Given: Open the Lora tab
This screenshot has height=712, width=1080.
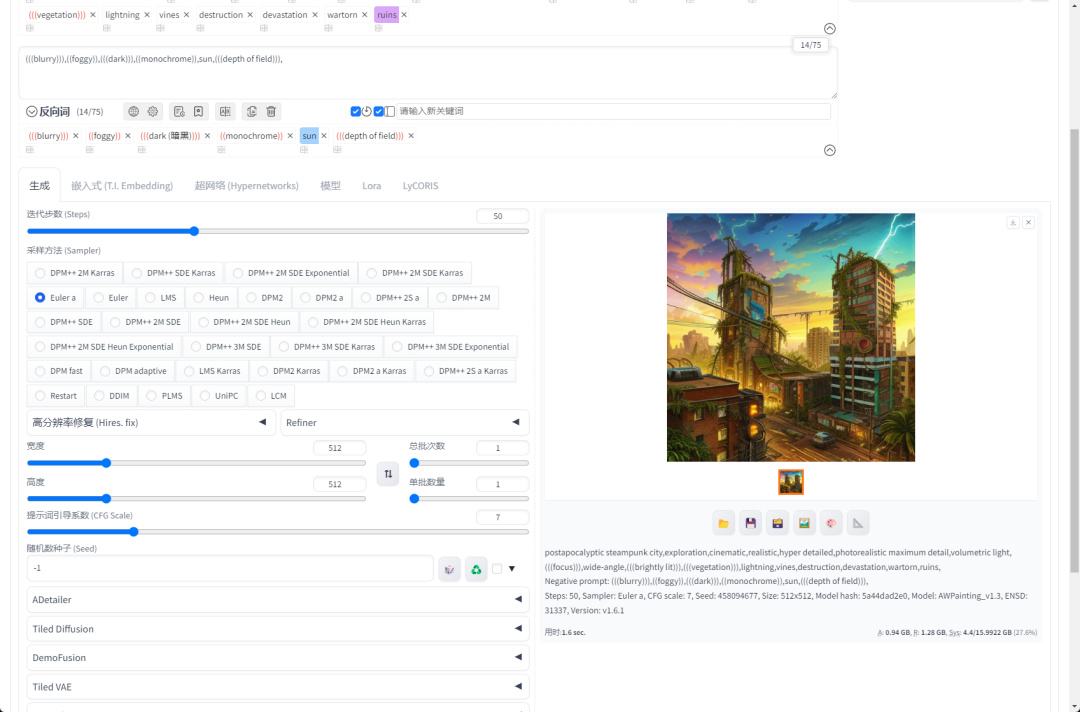Looking at the screenshot, I should click(x=372, y=185).
